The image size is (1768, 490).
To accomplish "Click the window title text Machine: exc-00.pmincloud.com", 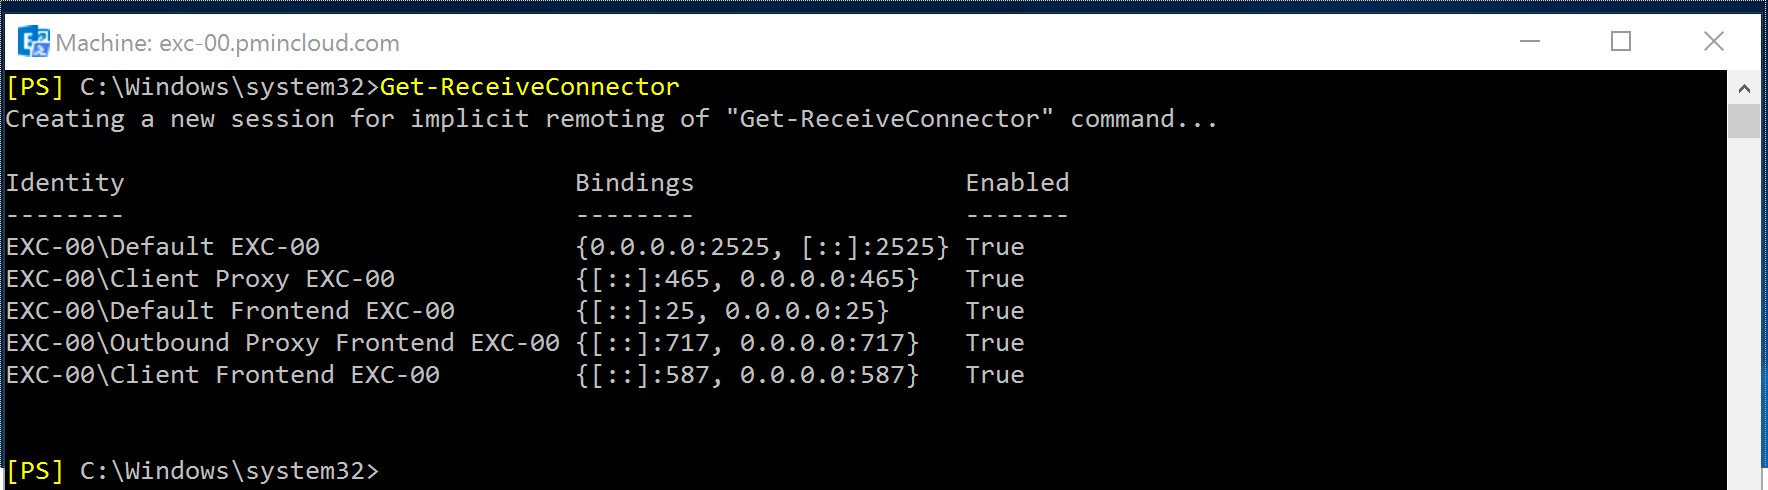I will pos(228,43).
